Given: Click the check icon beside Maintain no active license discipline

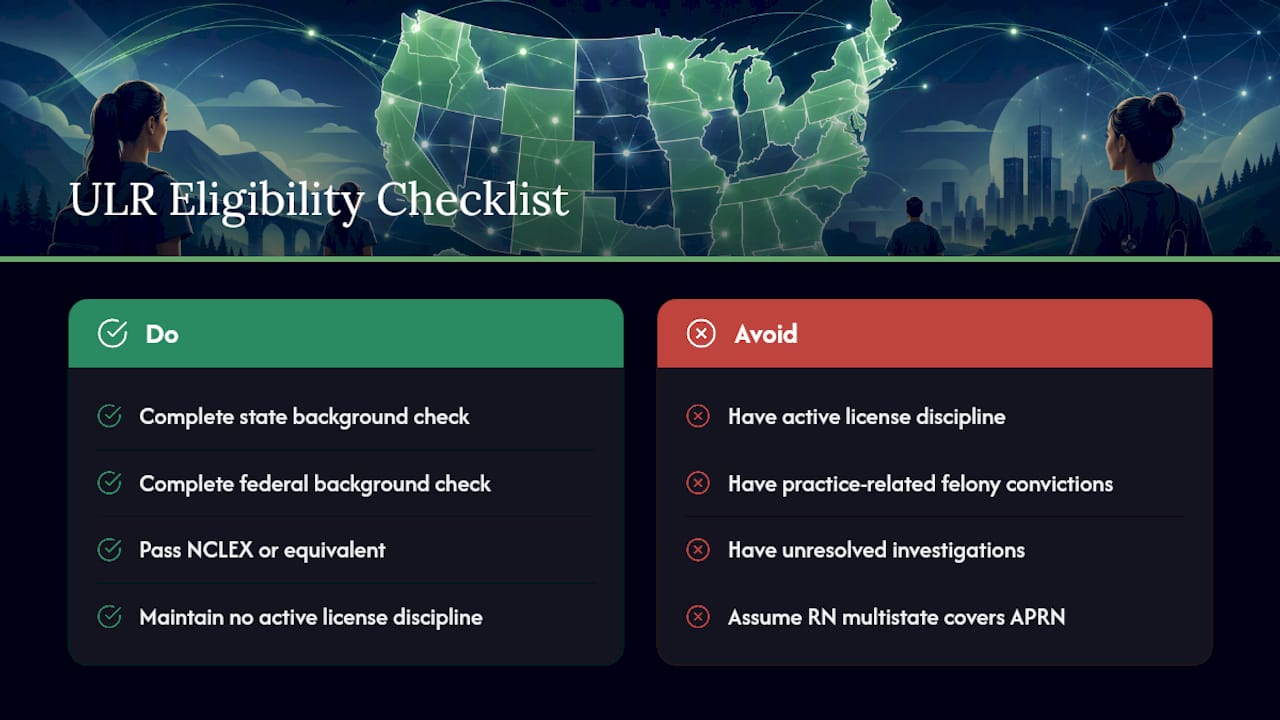Looking at the screenshot, I should [x=109, y=617].
